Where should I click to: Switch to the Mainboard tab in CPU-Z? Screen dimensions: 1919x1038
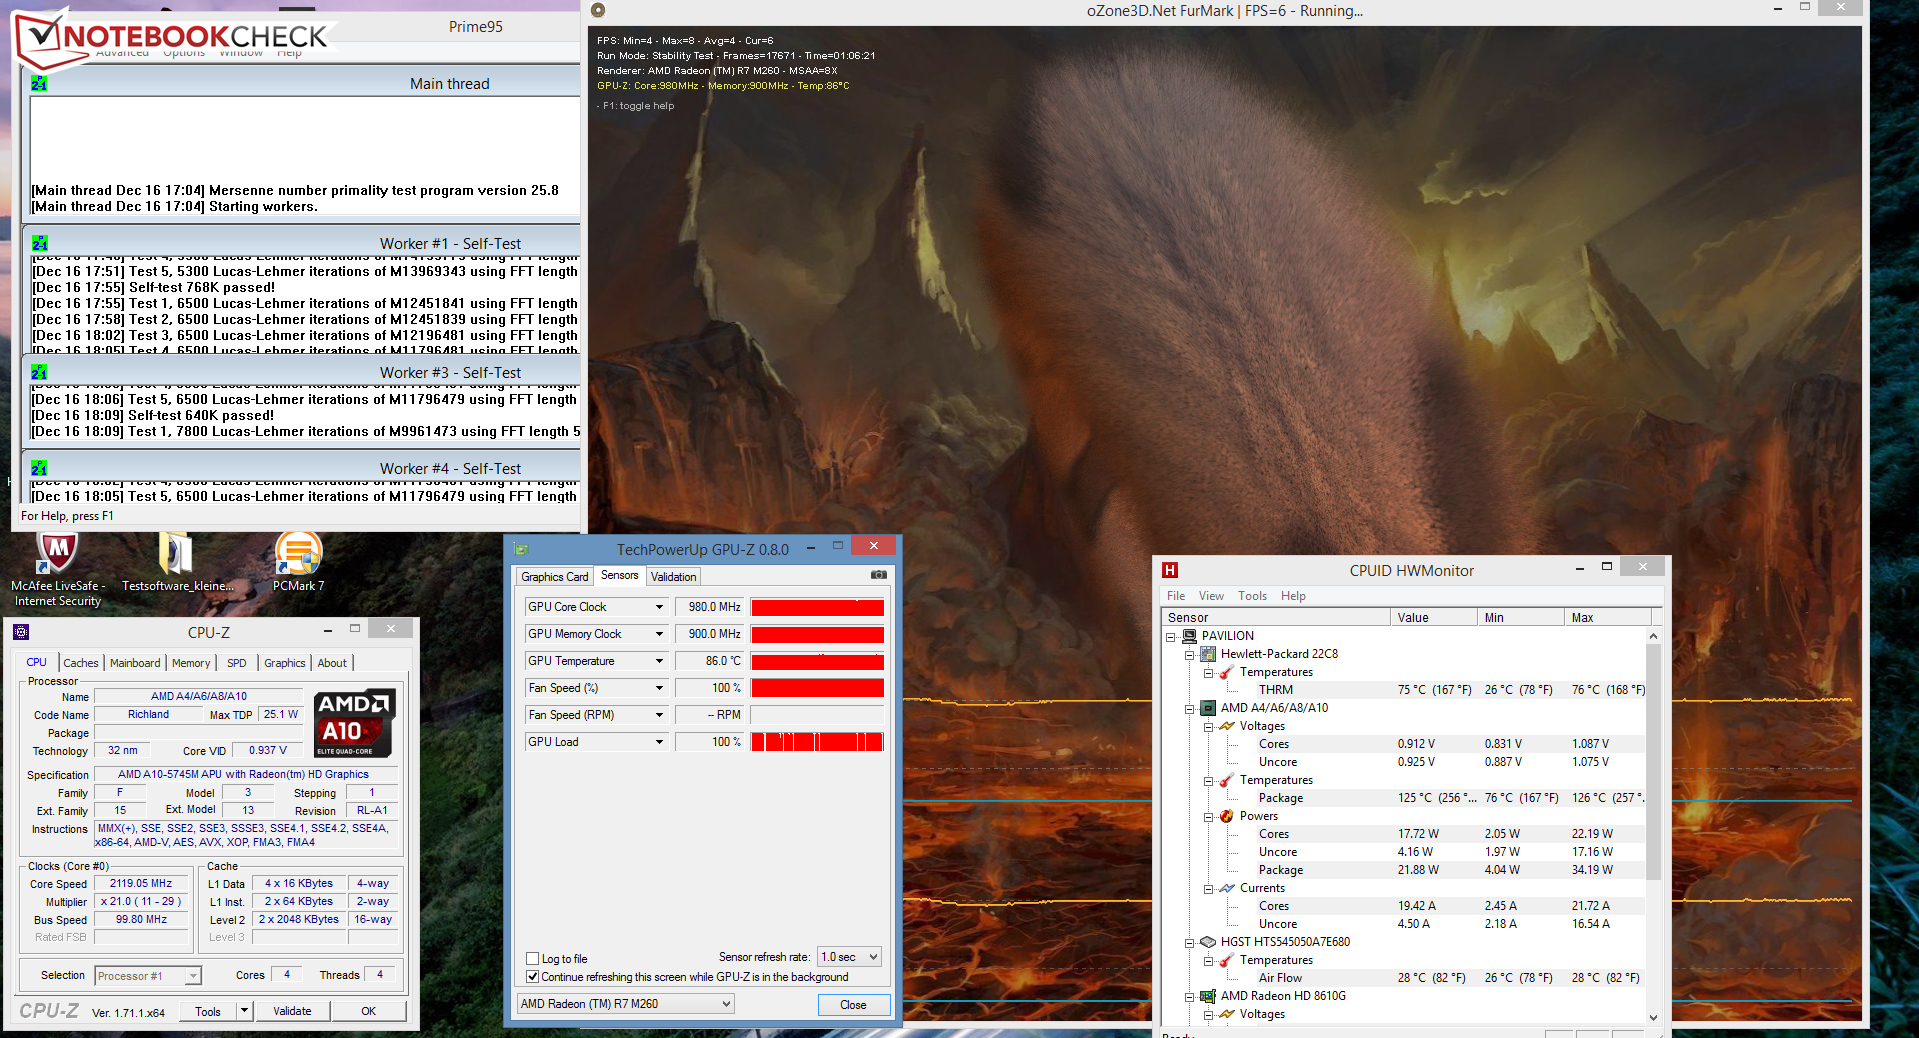click(135, 663)
